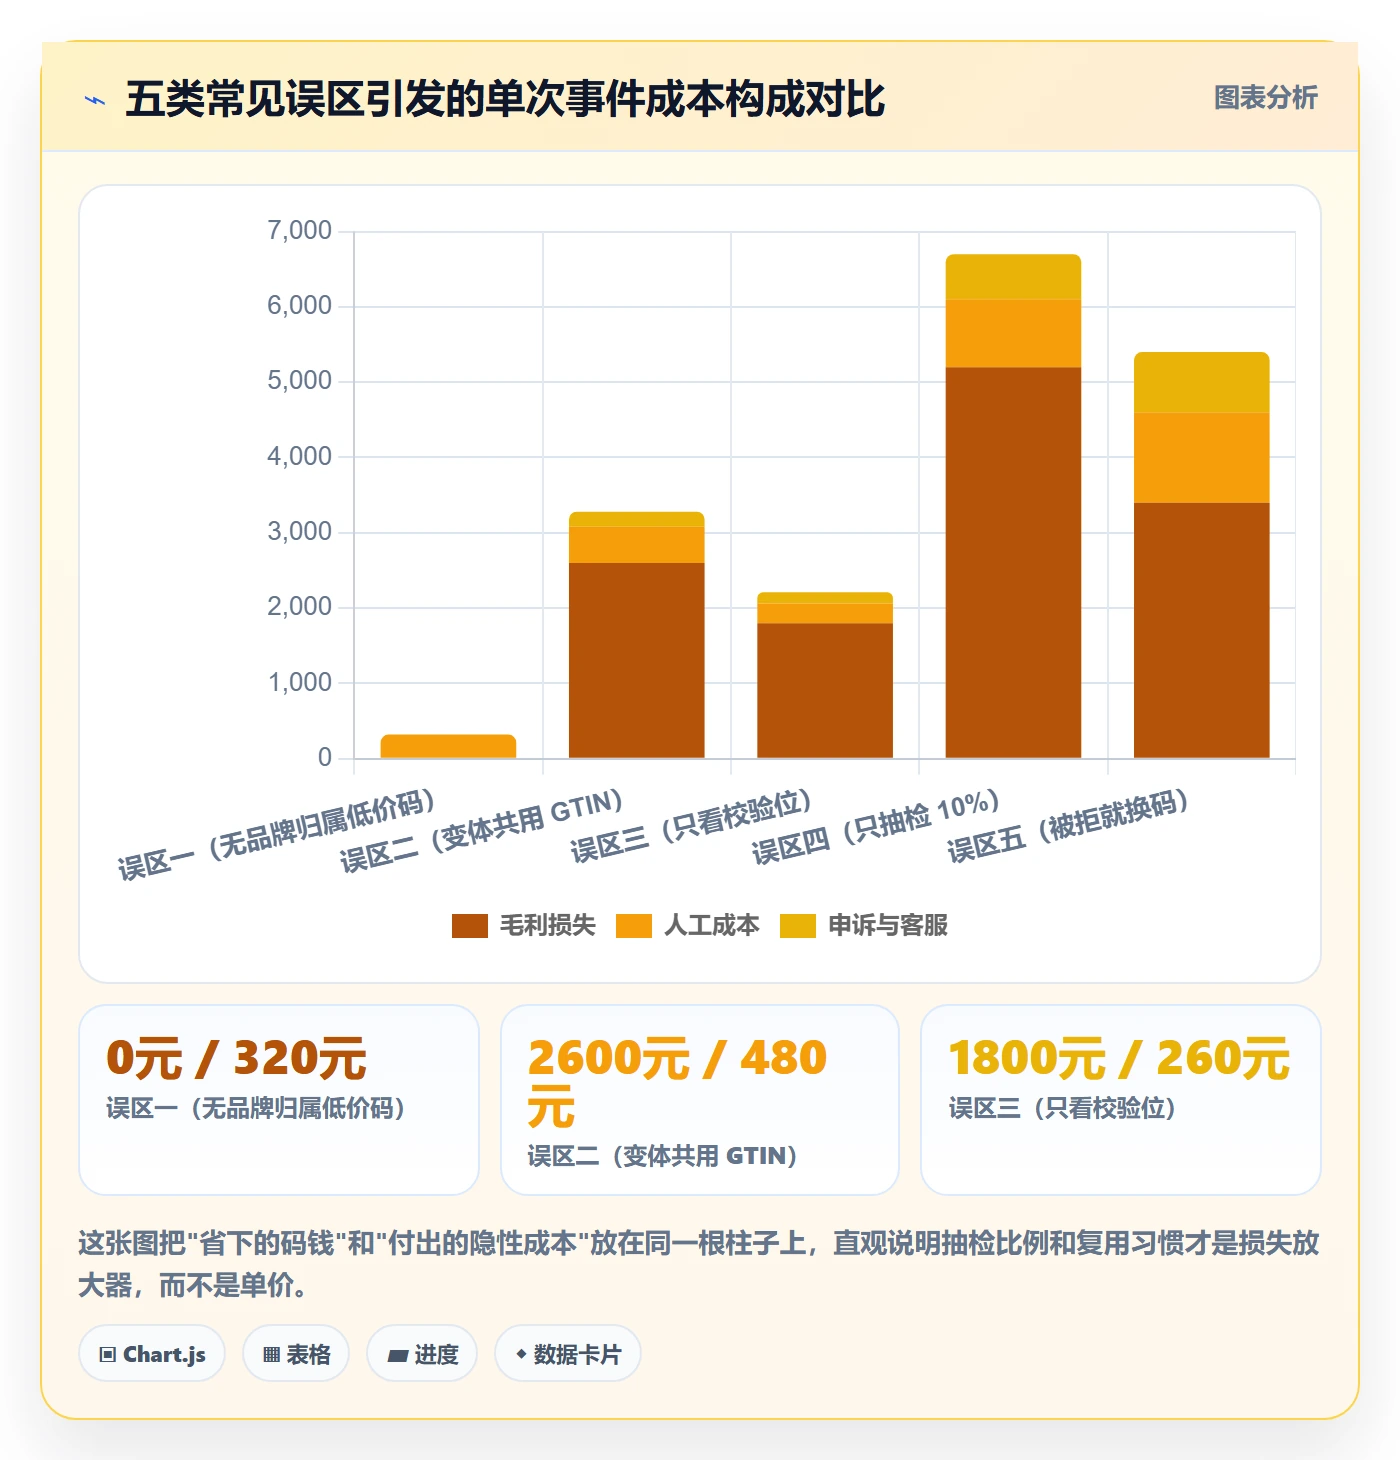Image resolution: width=1400 pixels, height=1460 pixels.
Task: Toggle the 人工成本 legend swatch
Action: pyautogui.click(x=634, y=926)
